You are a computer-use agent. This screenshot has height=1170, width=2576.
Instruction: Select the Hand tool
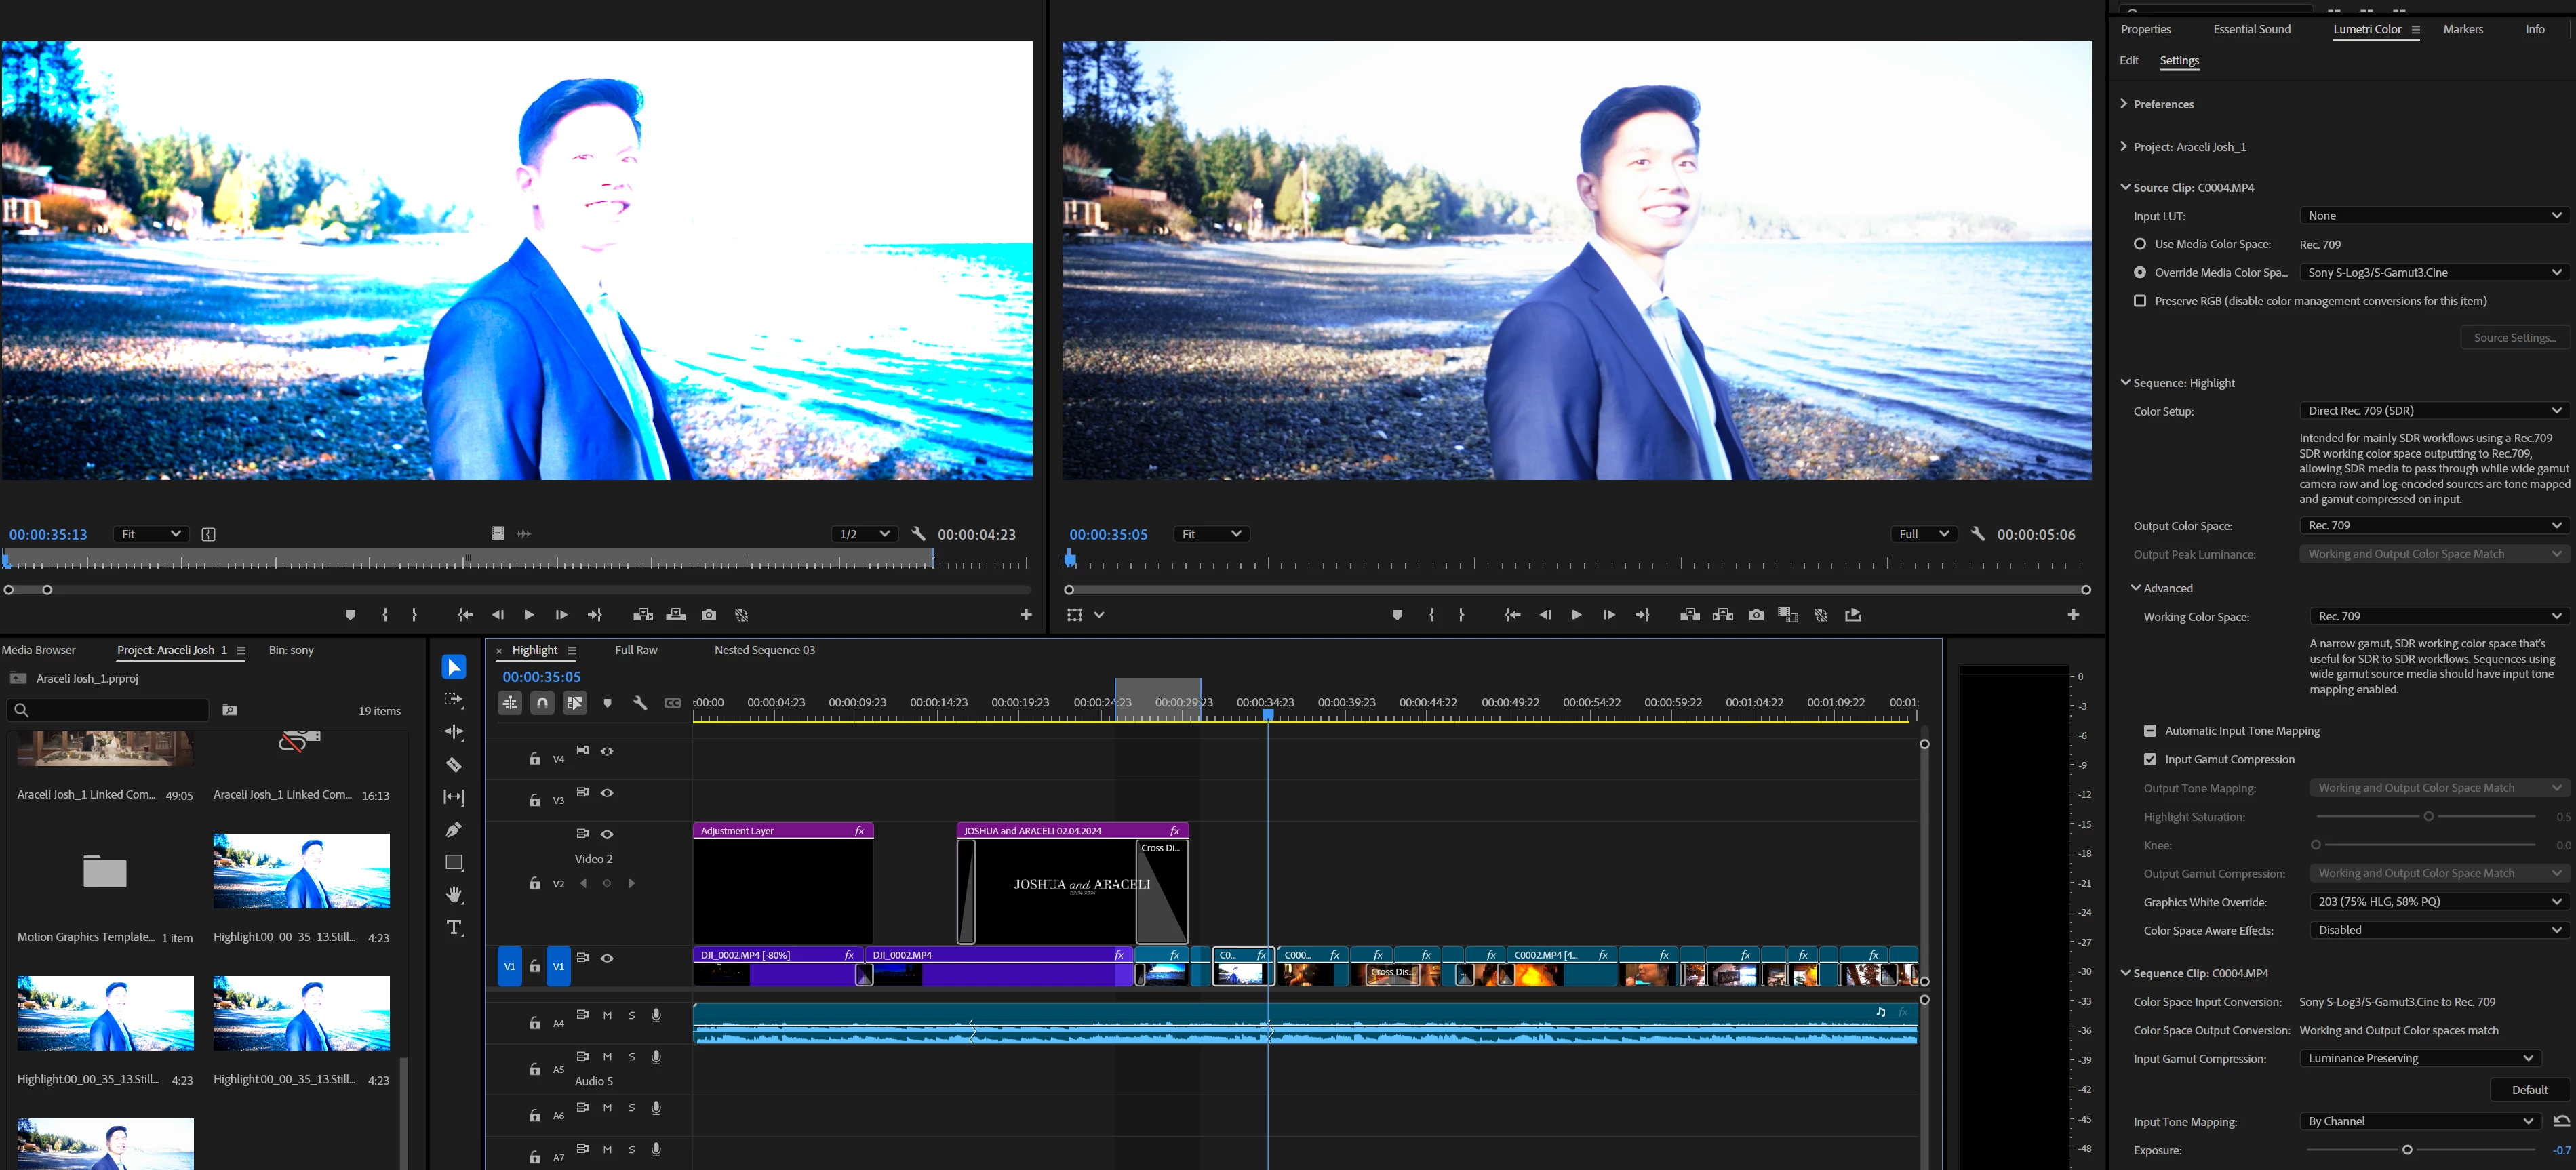(x=454, y=895)
